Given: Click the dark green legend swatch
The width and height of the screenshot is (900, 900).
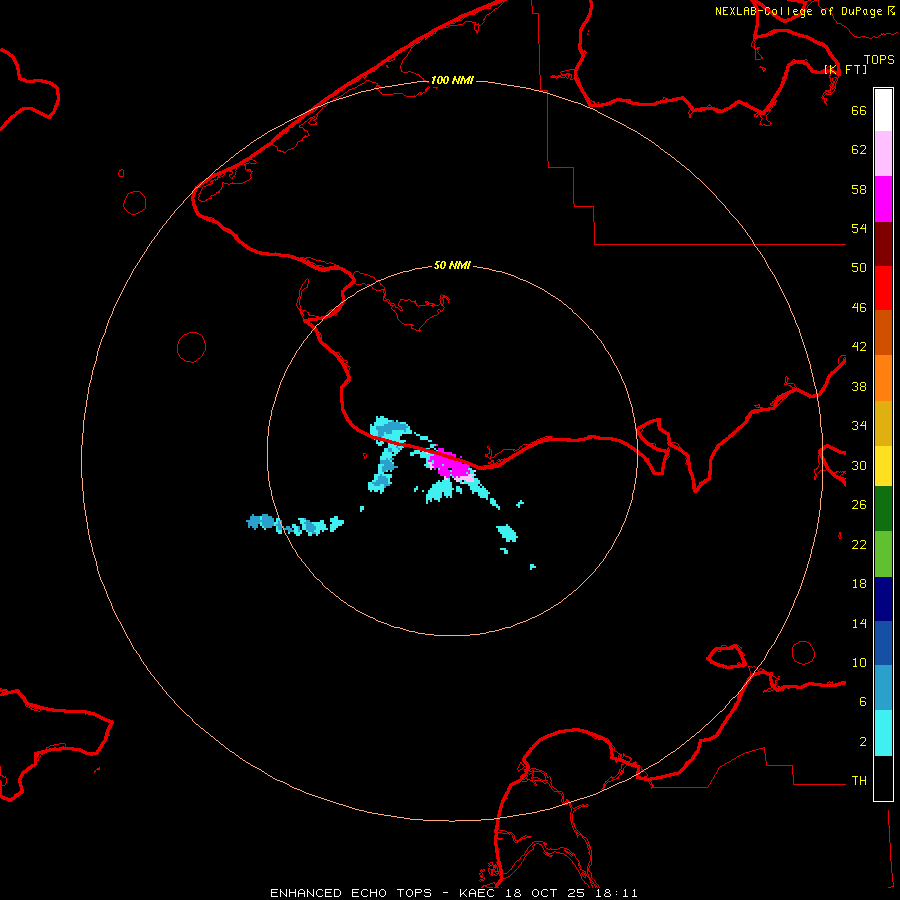Looking at the screenshot, I should (x=883, y=509).
